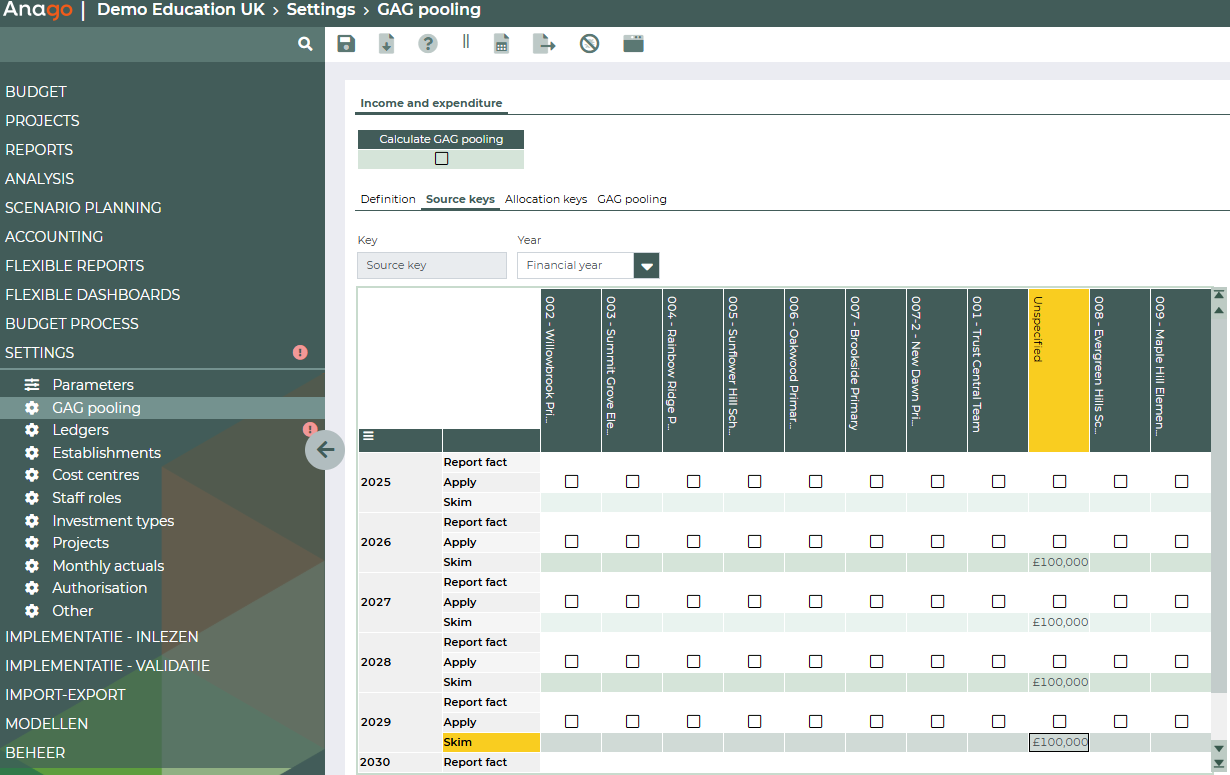This screenshot has width=1230, height=775.
Task: Toggle 2027 Apply checkbox under Unspecified column
Action: (x=1059, y=602)
